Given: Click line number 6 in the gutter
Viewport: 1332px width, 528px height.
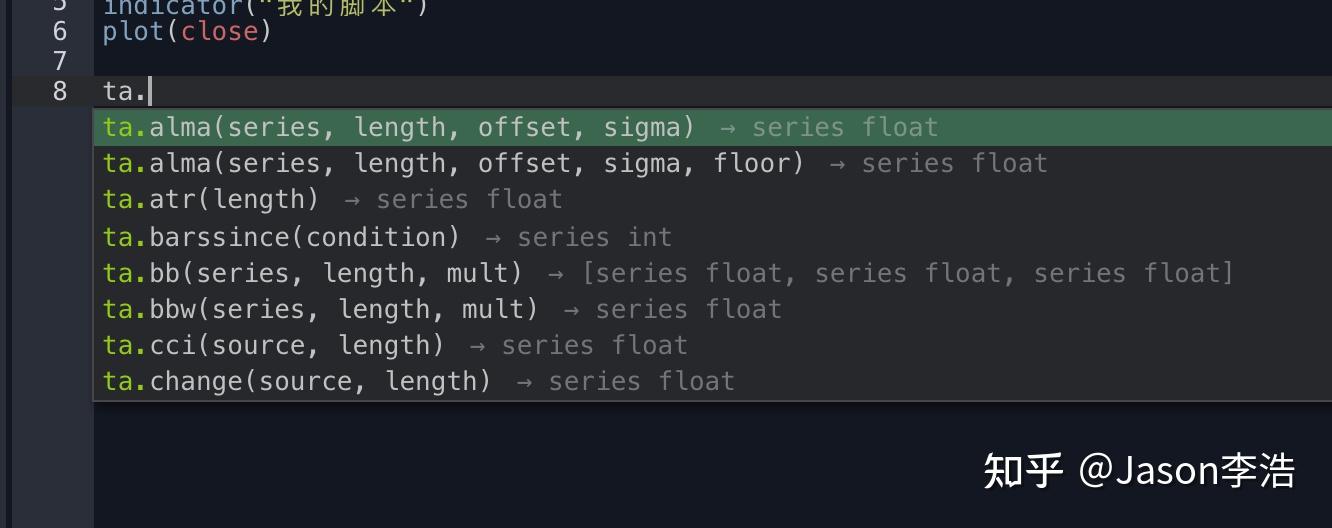Looking at the screenshot, I should pyautogui.click(x=60, y=32).
